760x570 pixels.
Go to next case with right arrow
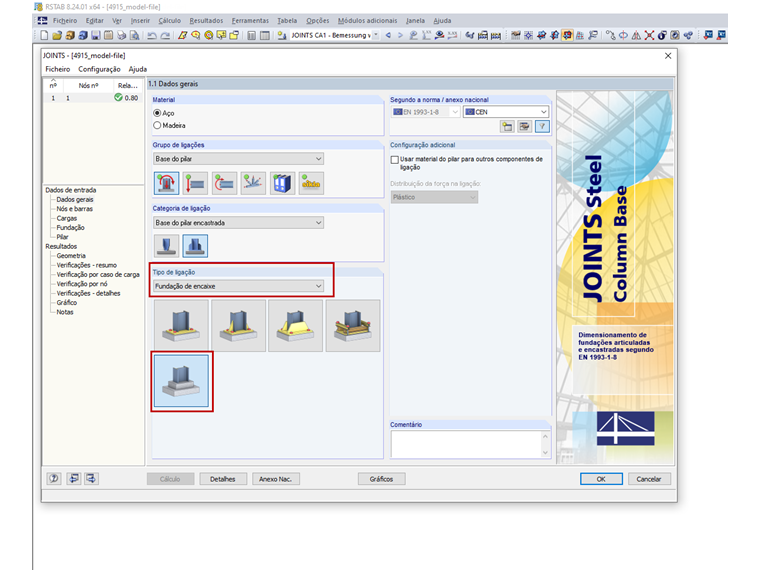point(400,35)
